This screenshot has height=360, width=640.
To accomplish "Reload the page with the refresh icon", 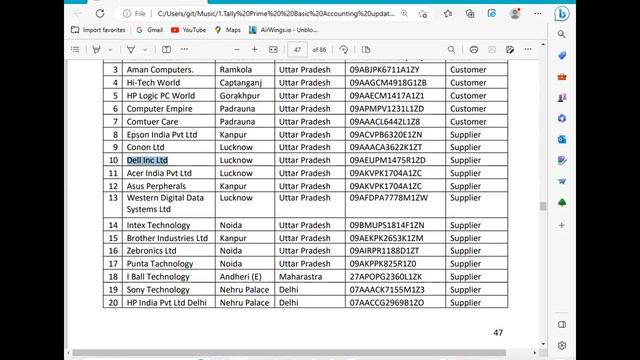I will click(100, 13).
